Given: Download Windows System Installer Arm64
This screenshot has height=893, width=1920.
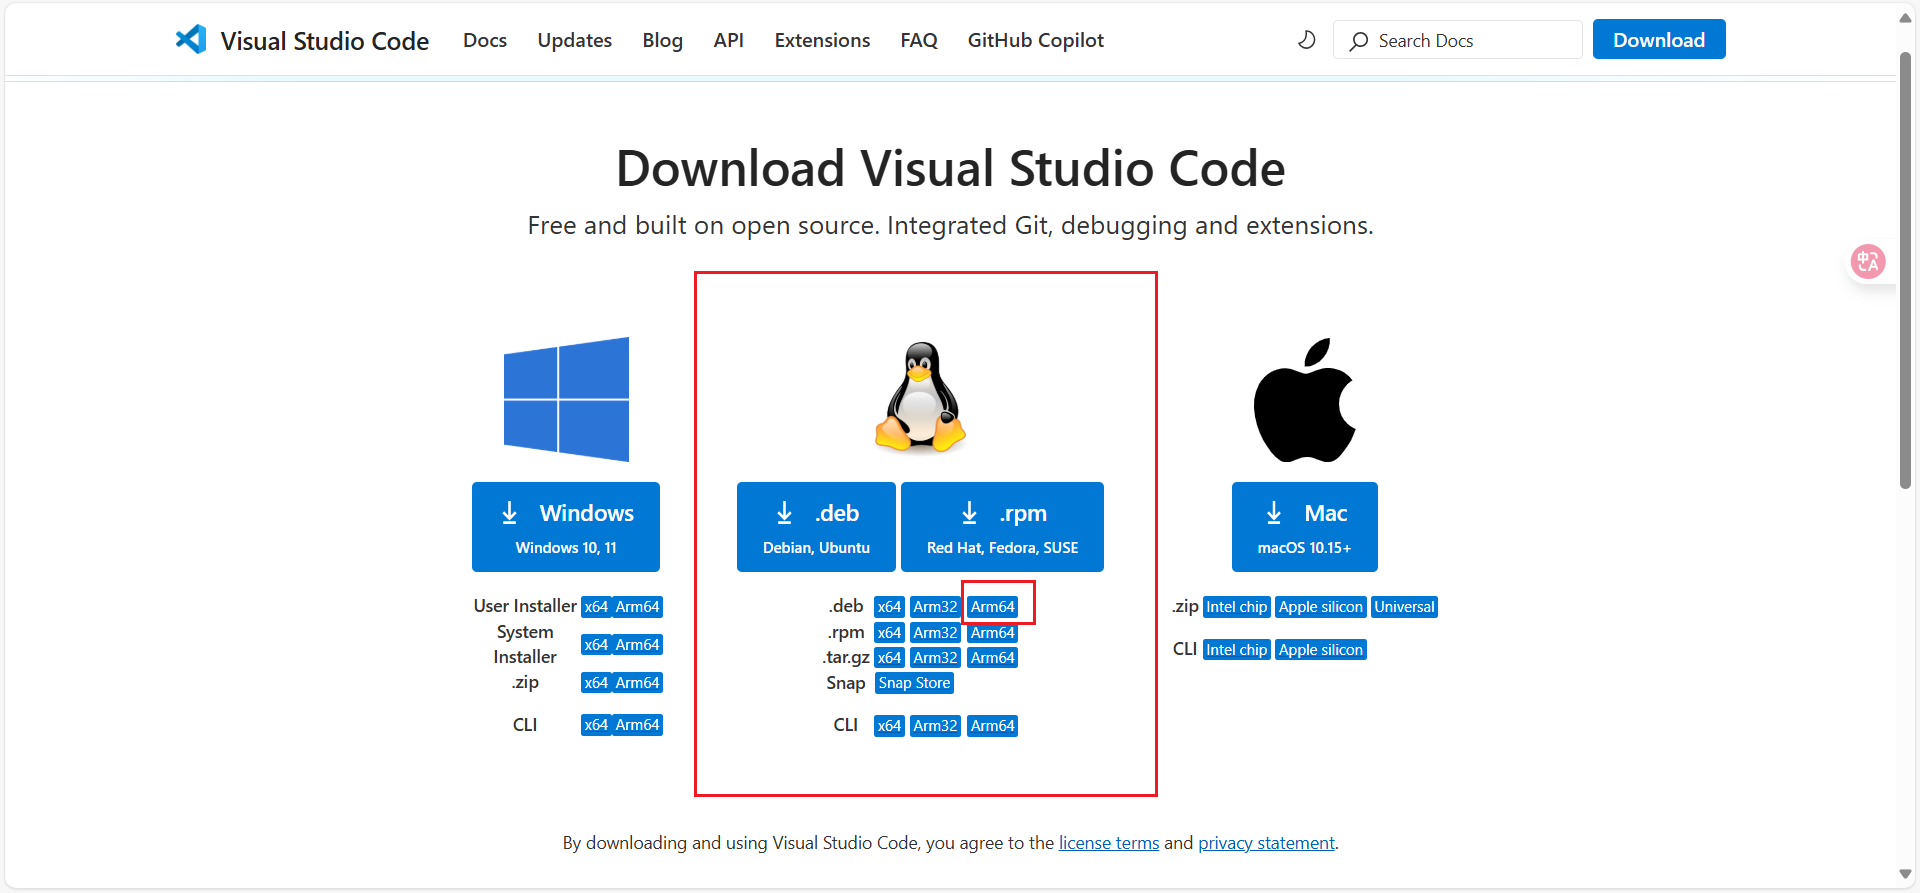Looking at the screenshot, I should click(x=637, y=645).
